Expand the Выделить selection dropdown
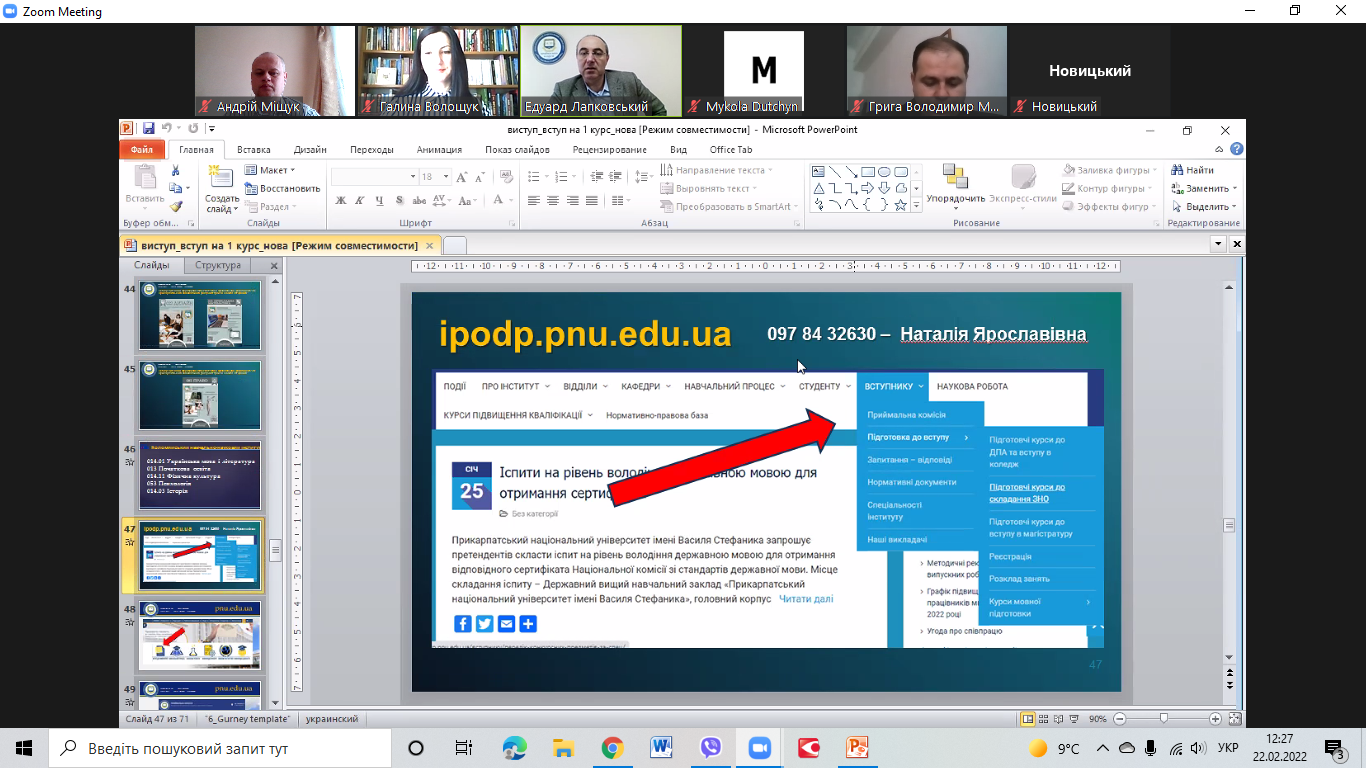Image resolution: width=1366 pixels, height=768 pixels. tap(1235, 207)
